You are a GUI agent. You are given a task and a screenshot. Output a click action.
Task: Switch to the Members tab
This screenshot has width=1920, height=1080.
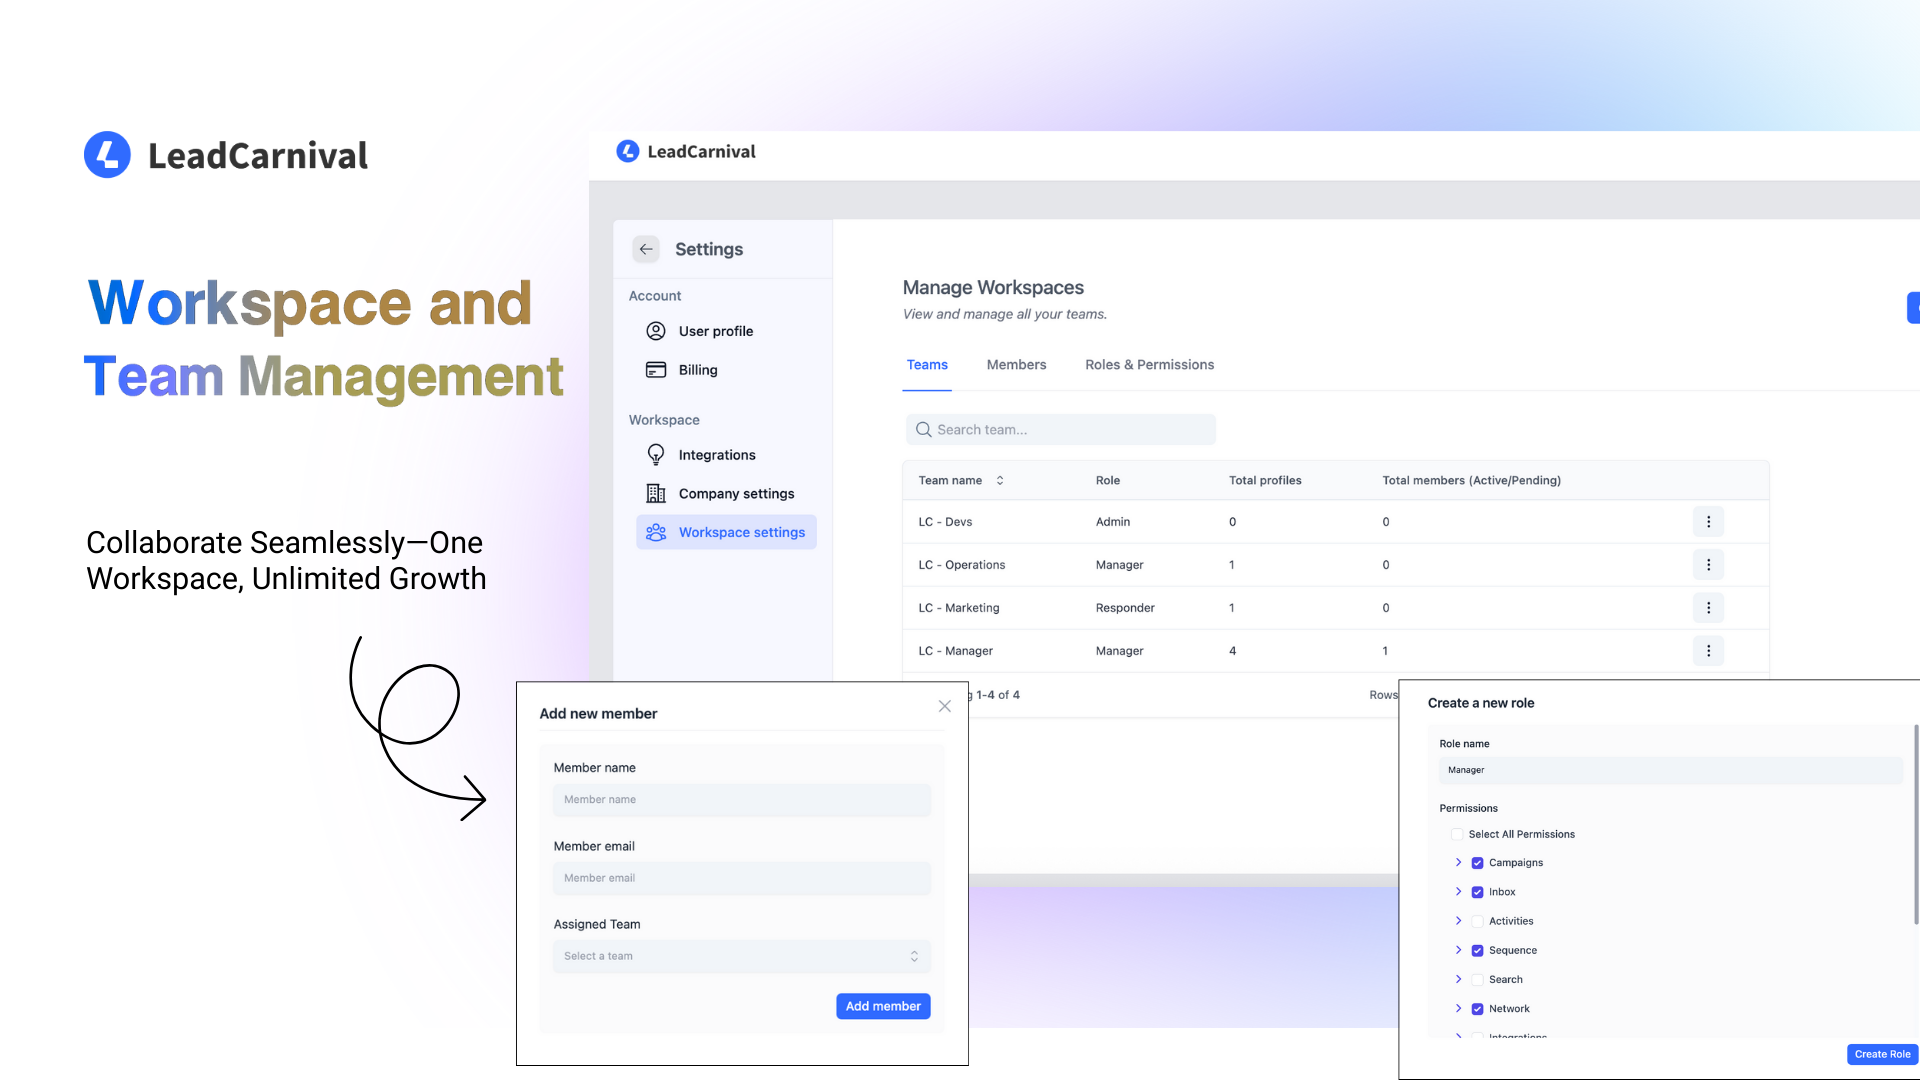click(1016, 365)
